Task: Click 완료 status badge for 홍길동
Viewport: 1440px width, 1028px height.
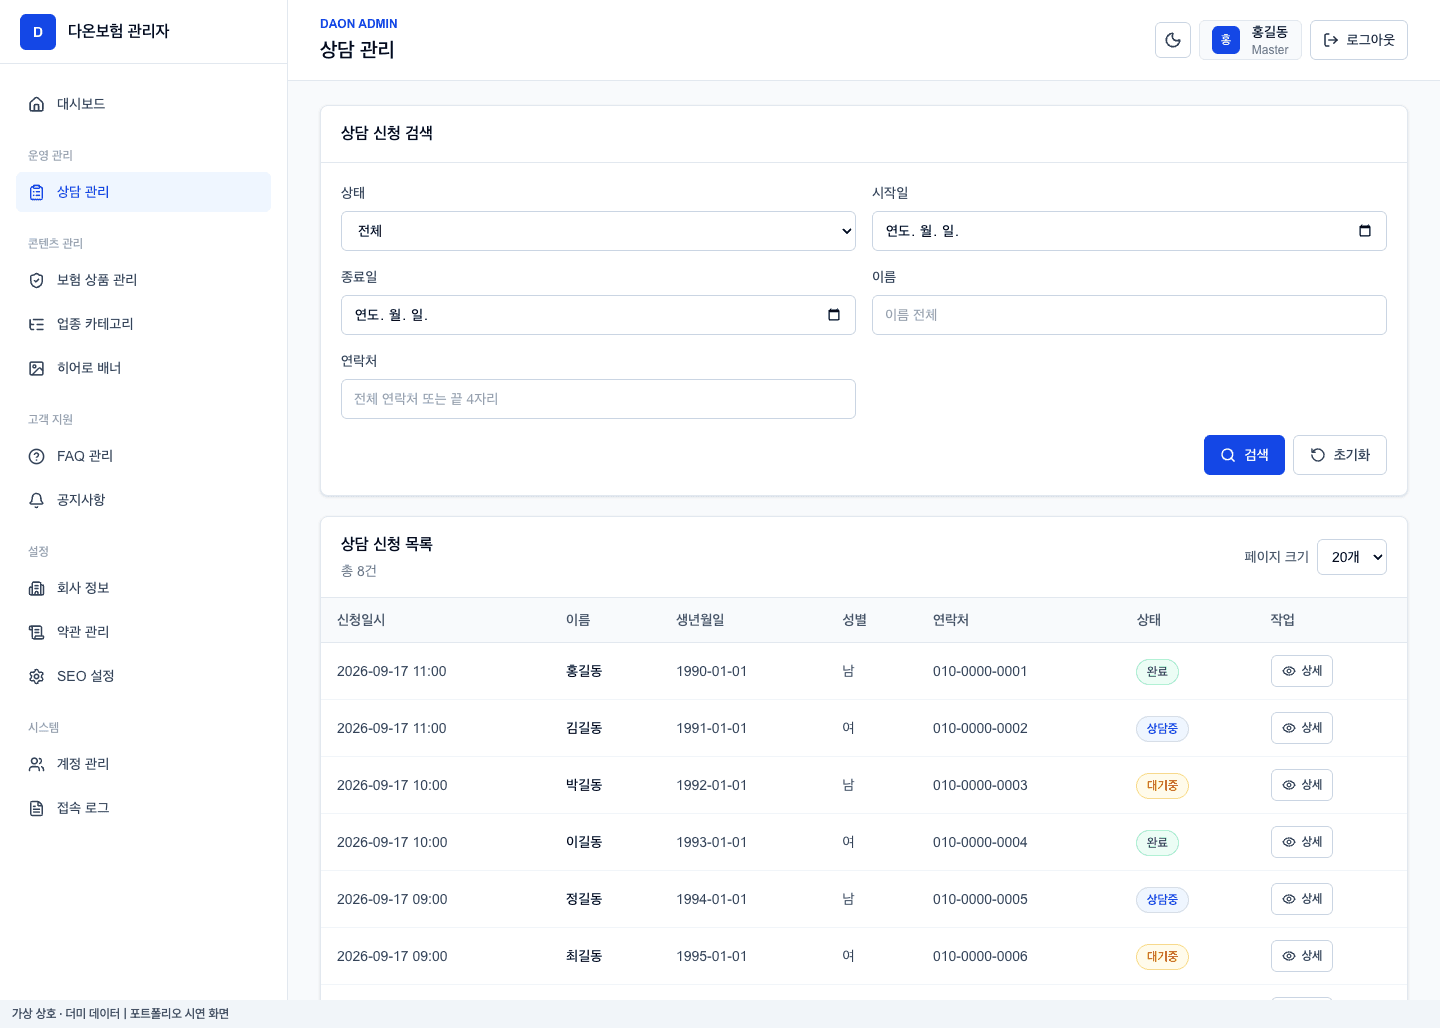Action: pos(1157,672)
